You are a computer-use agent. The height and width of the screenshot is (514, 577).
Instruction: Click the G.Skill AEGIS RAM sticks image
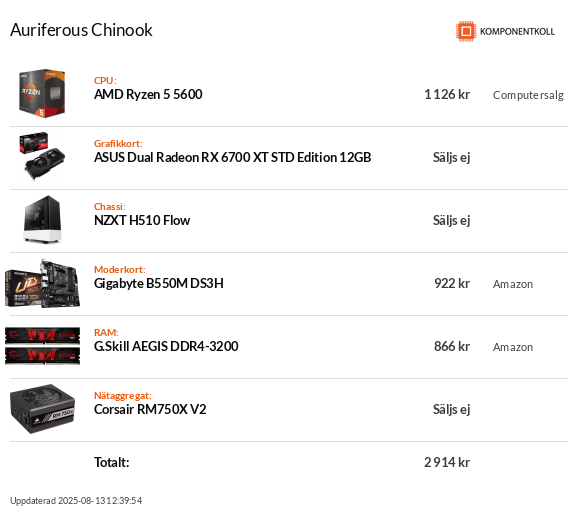42,346
